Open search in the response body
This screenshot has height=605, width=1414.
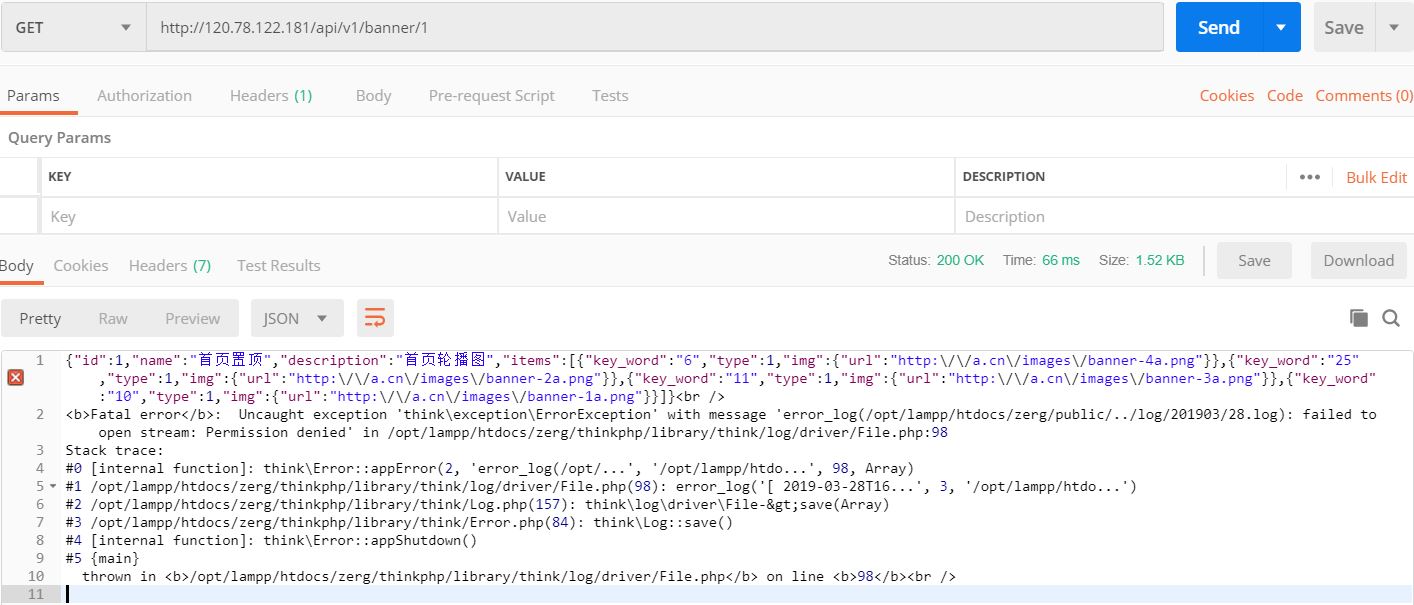(x=1390, y=318)
